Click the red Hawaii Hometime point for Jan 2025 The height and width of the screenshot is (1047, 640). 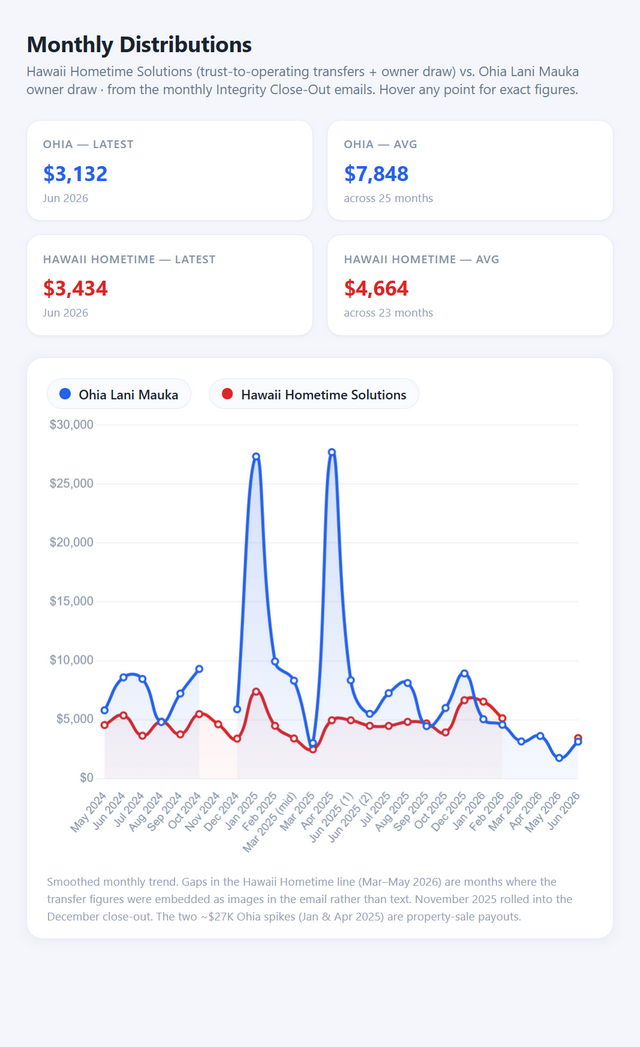coord(256,691)
